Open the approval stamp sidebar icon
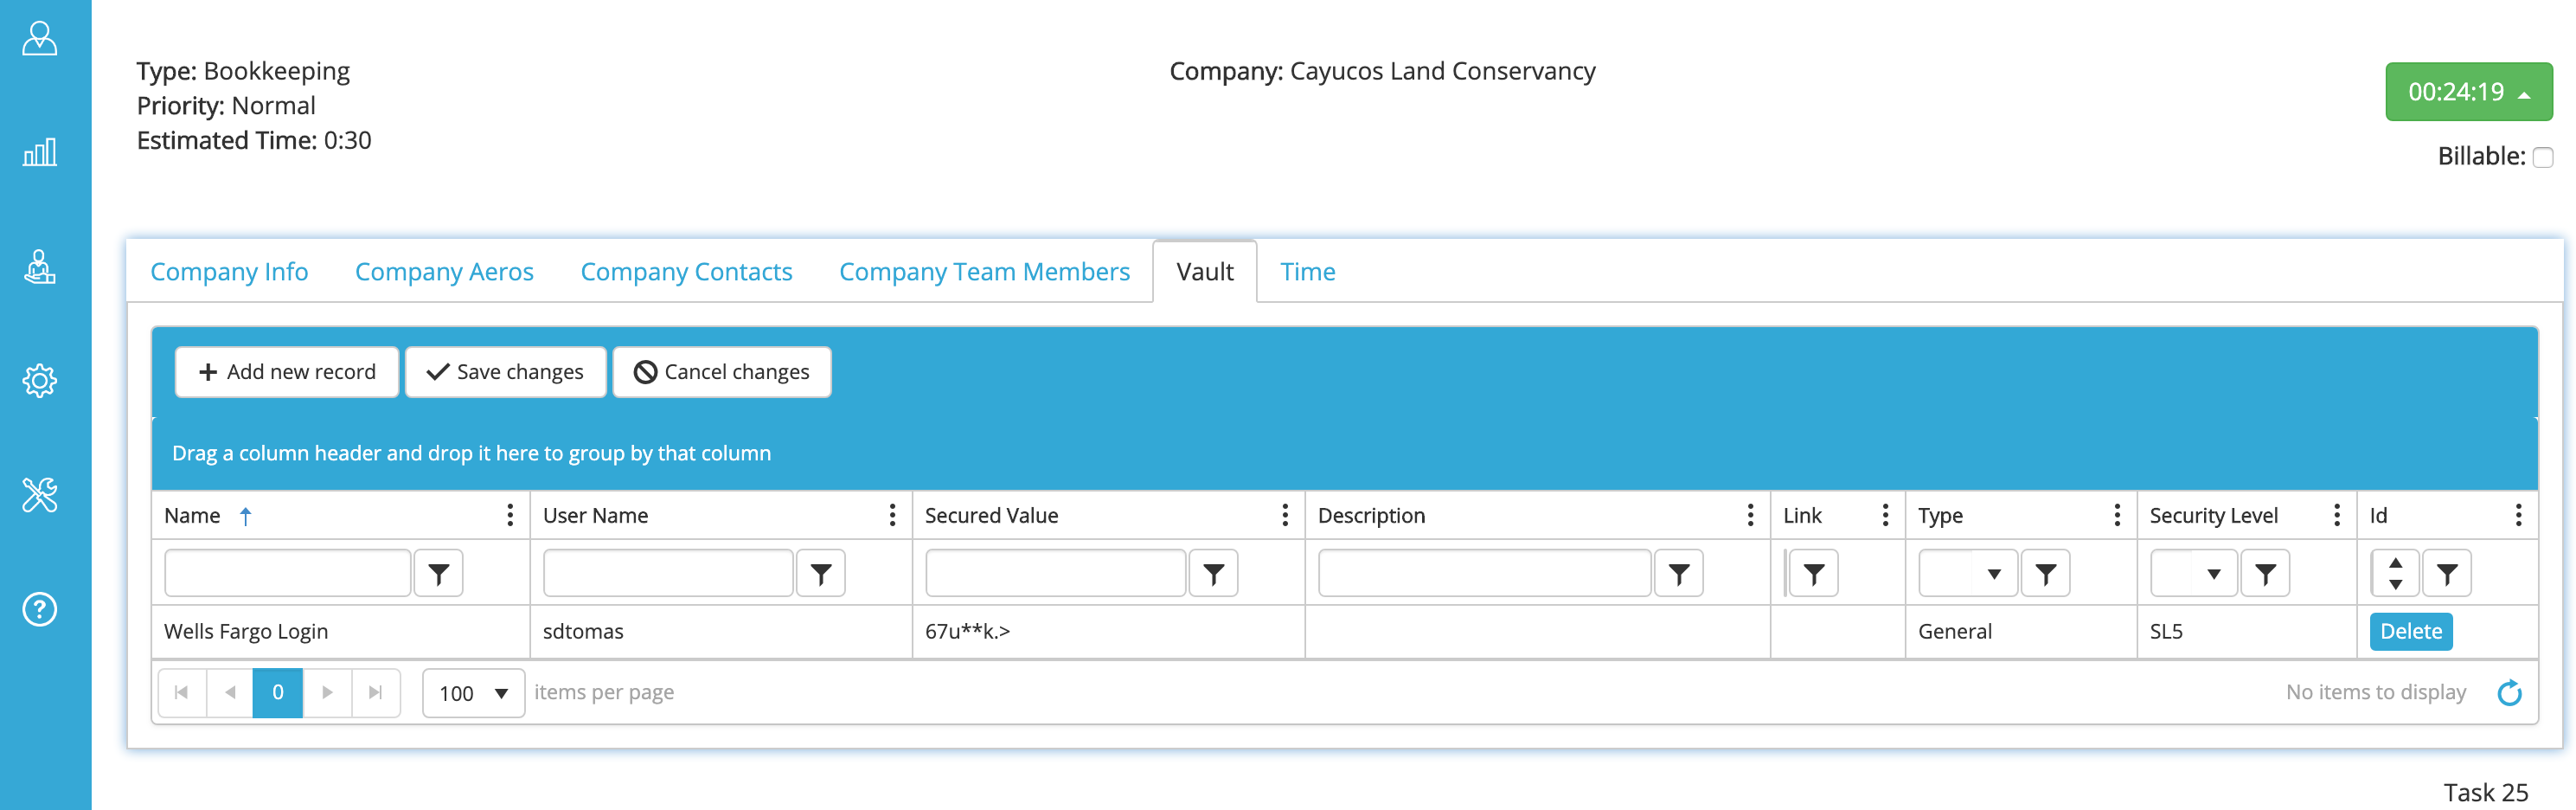The width and height of the screenshot is (2576, 810). click(40, 267)
